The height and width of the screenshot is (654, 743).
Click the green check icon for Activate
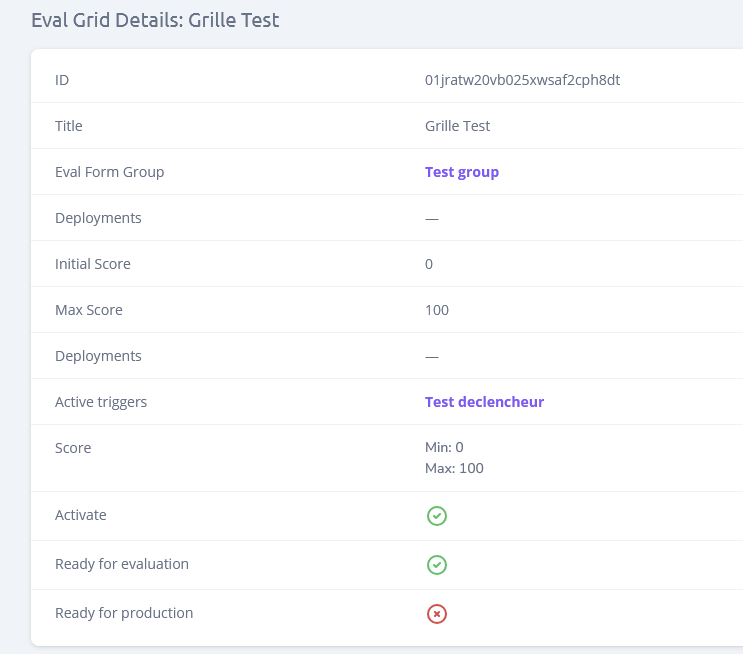[437, 516]
